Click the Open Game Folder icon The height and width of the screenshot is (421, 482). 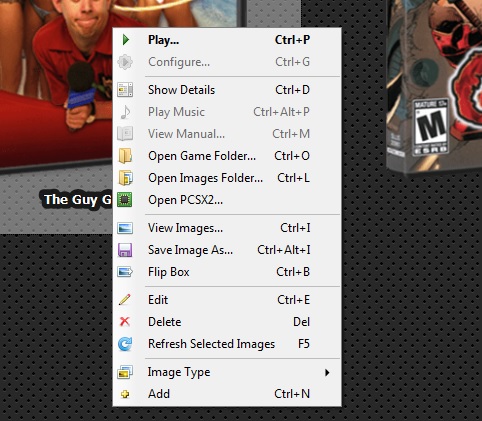coord(125,156)
